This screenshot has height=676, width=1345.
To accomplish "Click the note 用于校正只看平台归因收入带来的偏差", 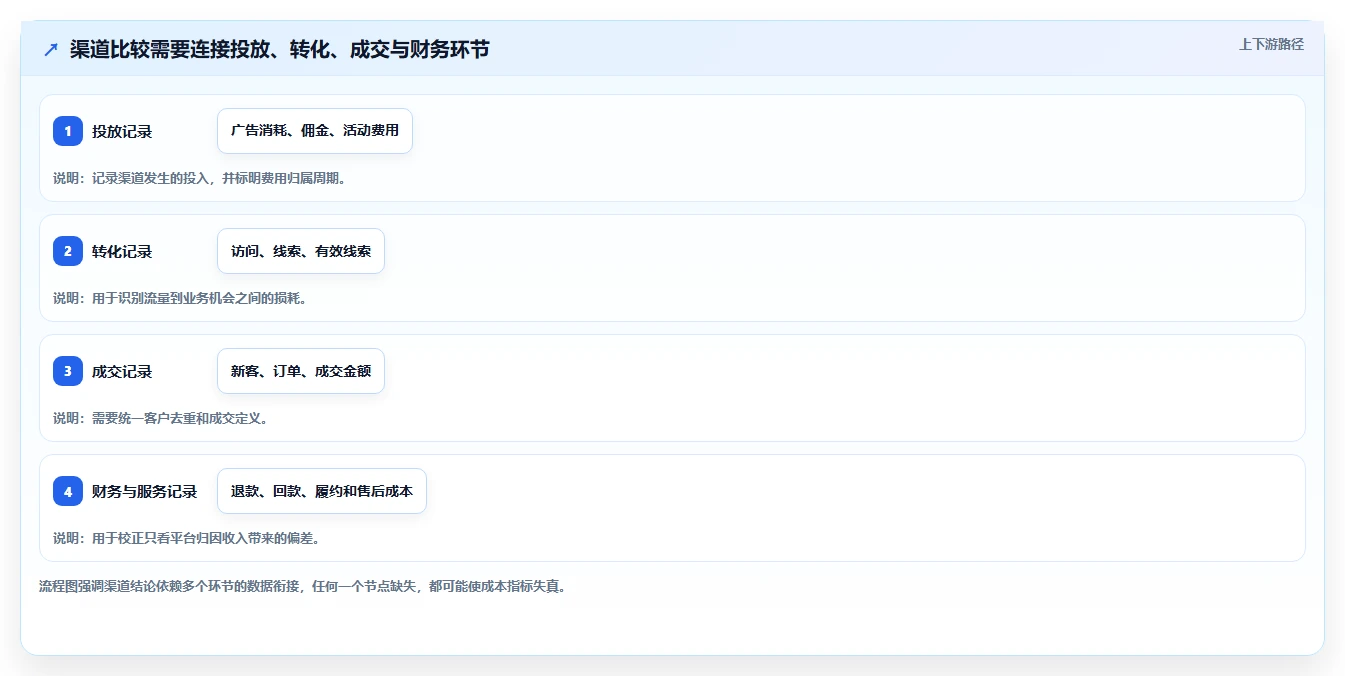I will pyautogui.click(x=186, y=538).
